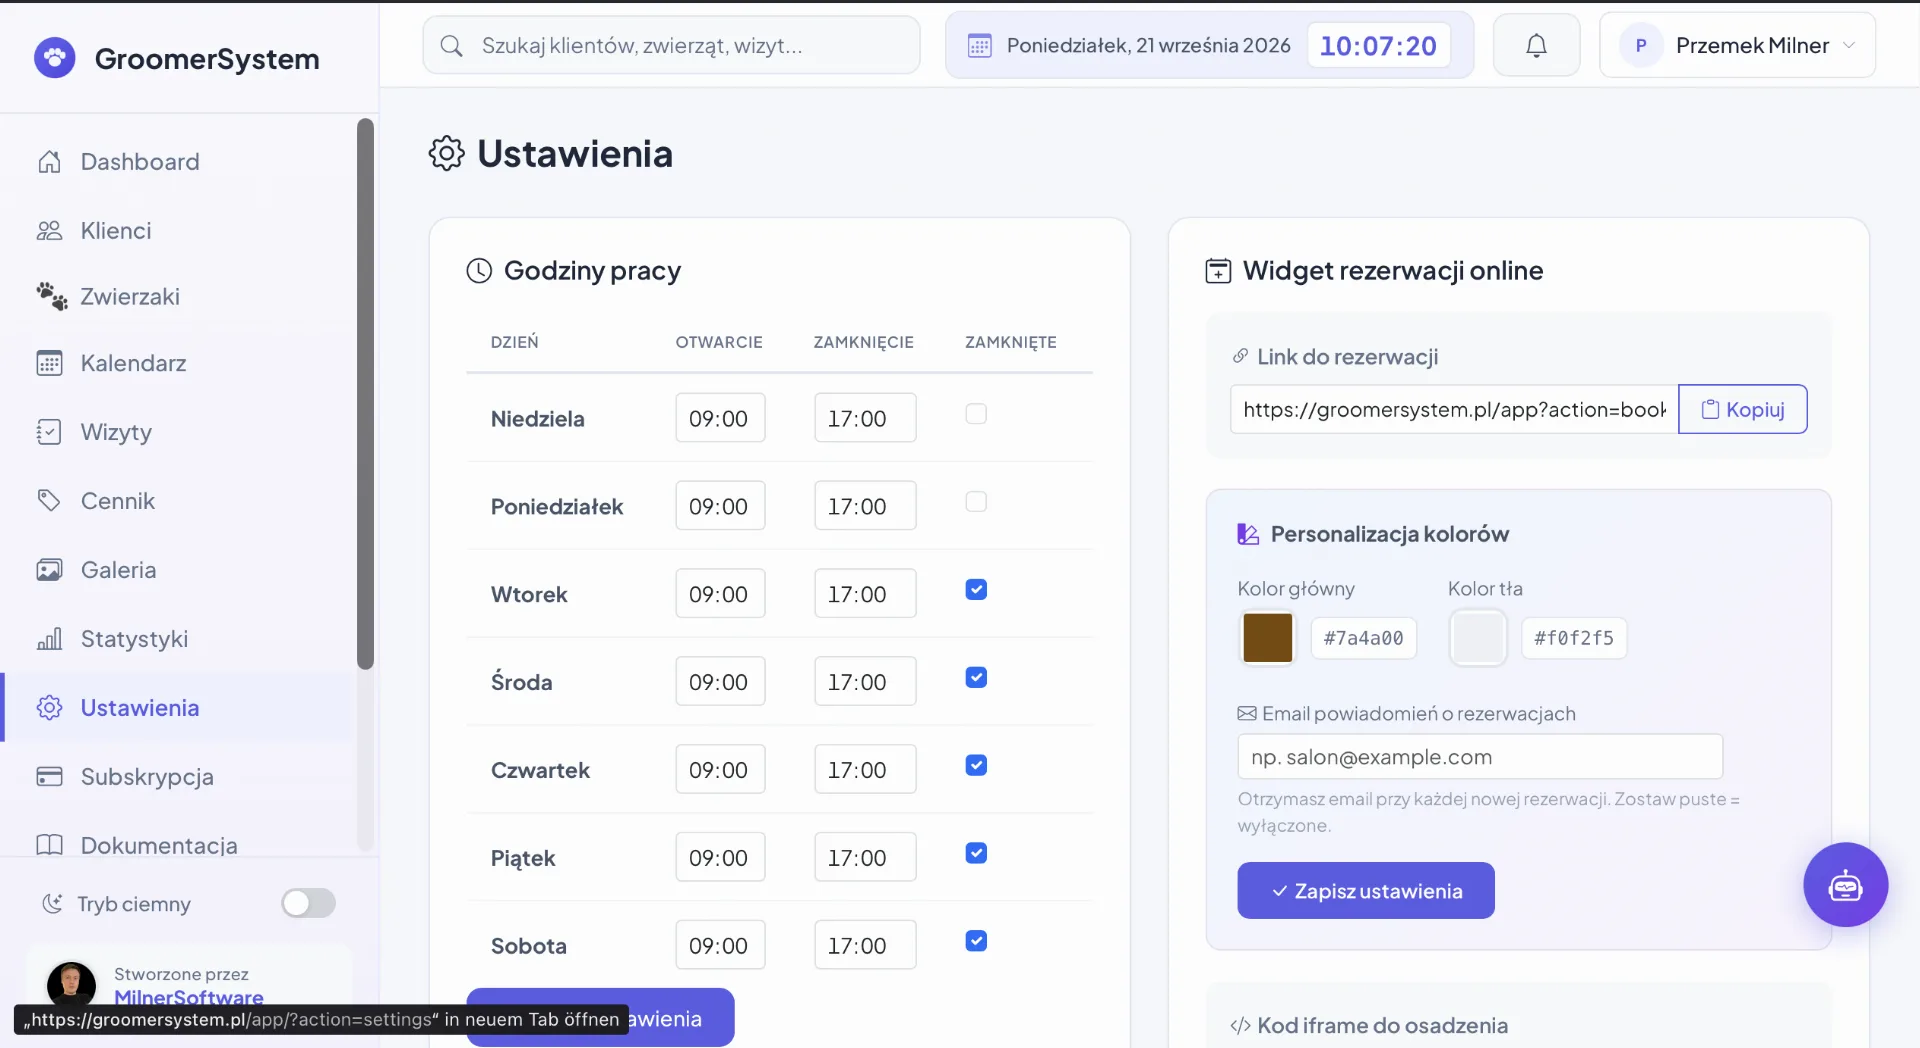Open the chatbot assistant floating icon
This screenshot has width=1920, height=1048.
coord(1845,885)
